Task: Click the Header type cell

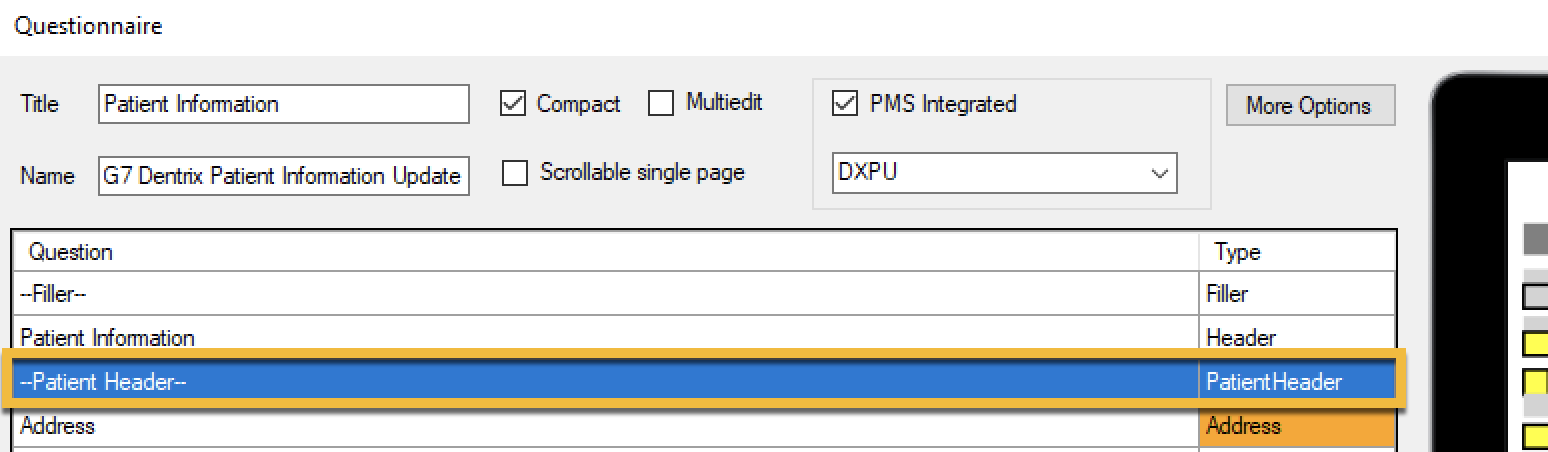Action: point(1297,336)
